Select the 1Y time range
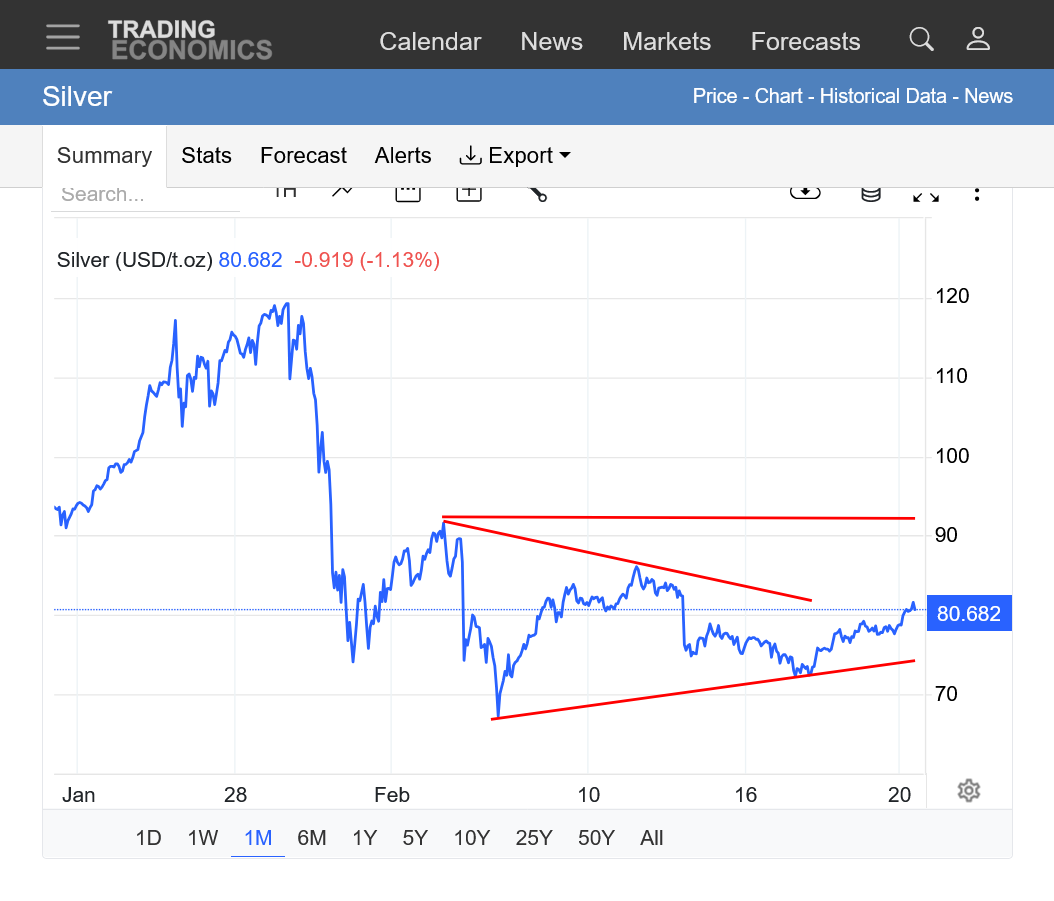Screen dimensions: 1054x901 click(364, 838)
